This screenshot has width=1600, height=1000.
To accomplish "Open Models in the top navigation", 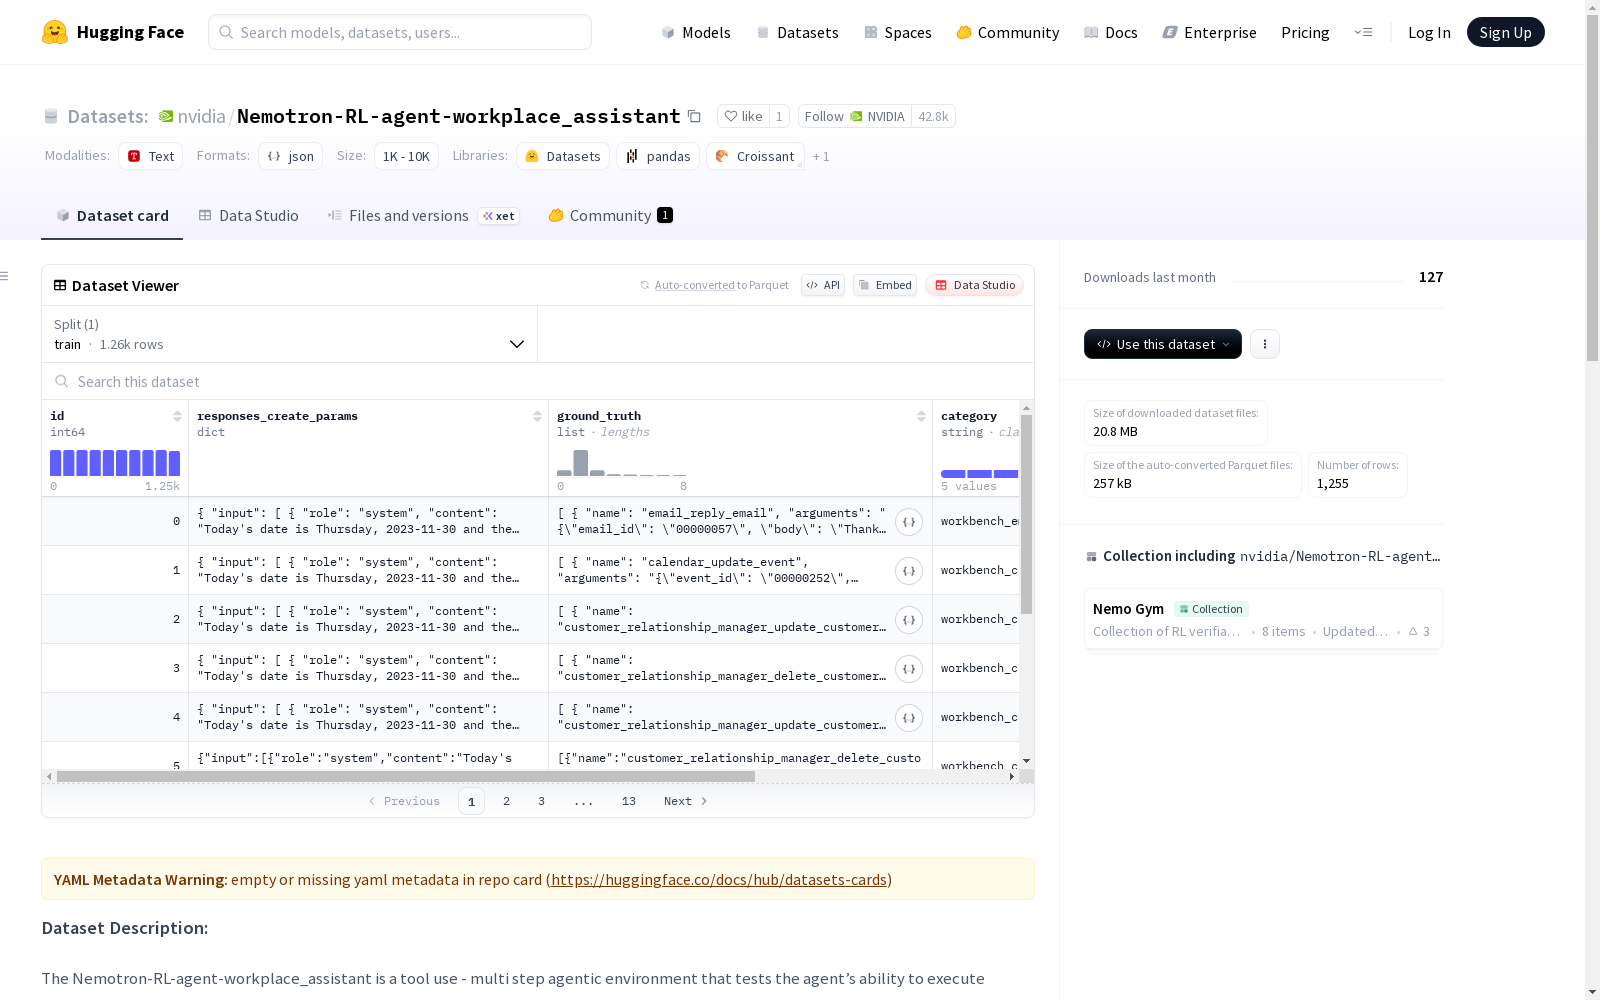I will (696, 32).
